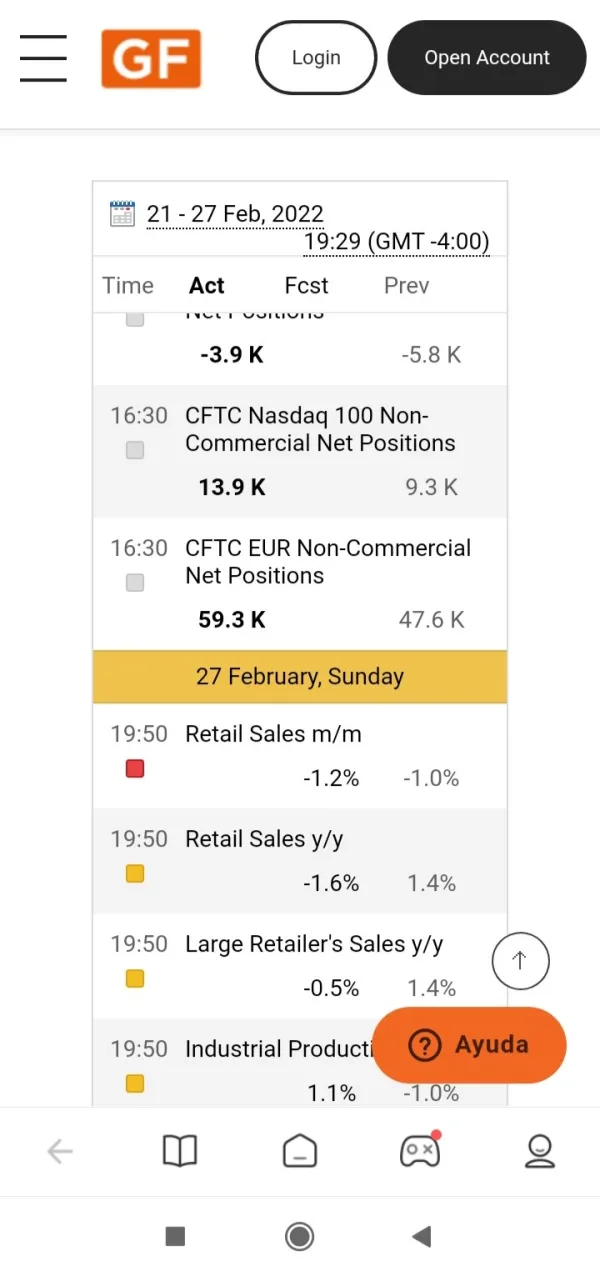Expand the Retail Sales y/y event
The image size is (600, 1276).
click(264, 839)
